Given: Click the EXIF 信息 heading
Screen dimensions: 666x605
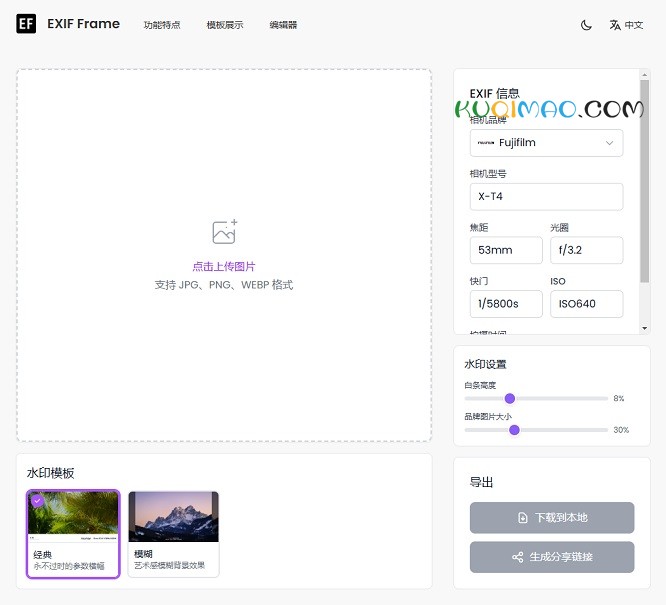Looking at the screenshot, I should click(x=494, y=93).
